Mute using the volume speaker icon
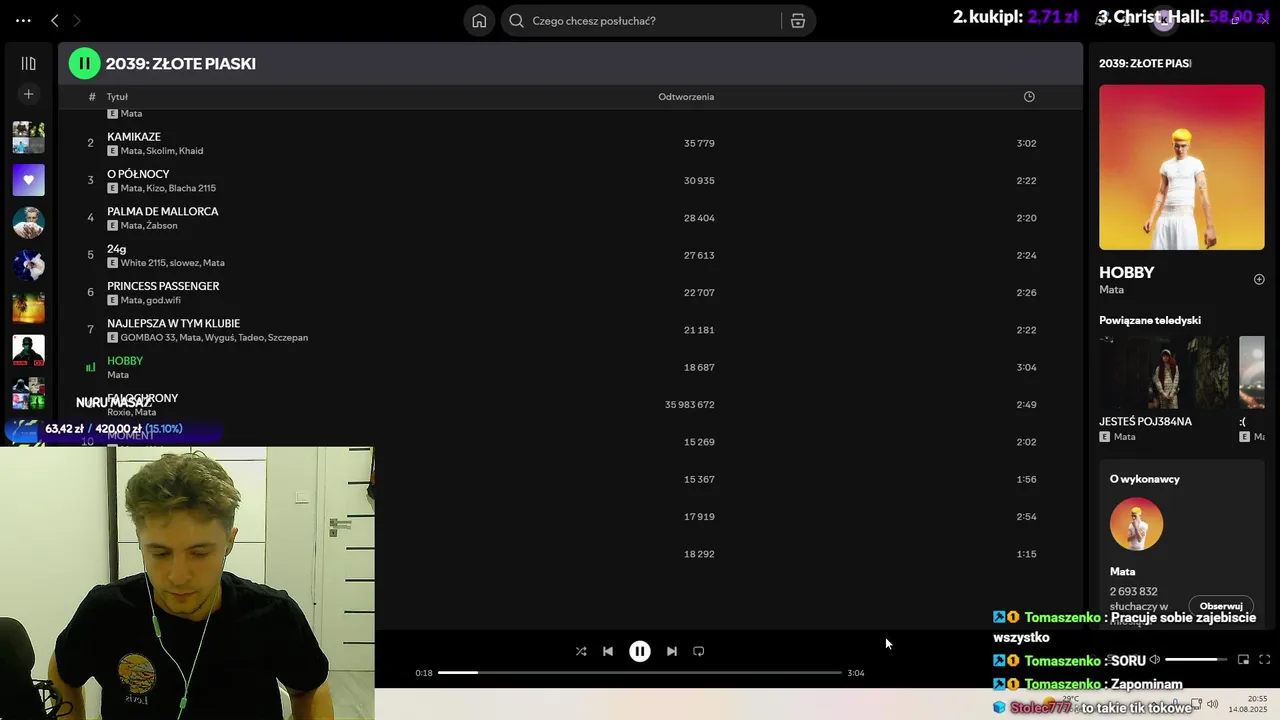Image resolution: width=1280 pixels, height=720 pixels. pos(1154,660)
